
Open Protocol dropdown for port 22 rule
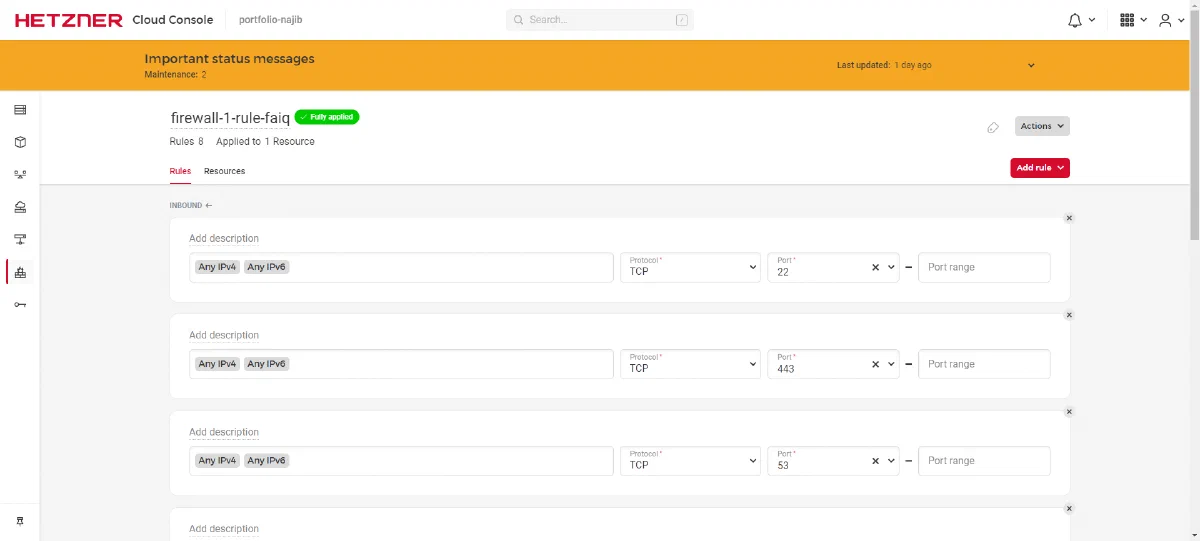[690, 267]
